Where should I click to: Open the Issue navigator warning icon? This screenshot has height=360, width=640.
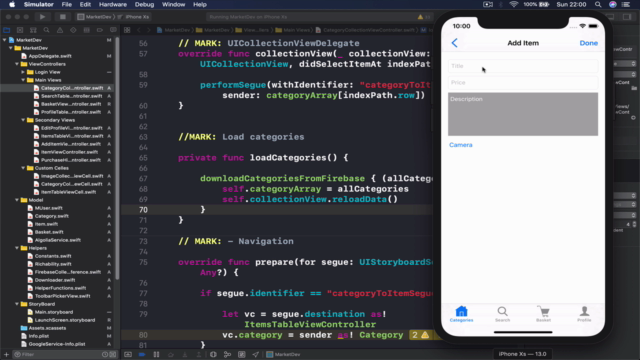click(60, 30)
